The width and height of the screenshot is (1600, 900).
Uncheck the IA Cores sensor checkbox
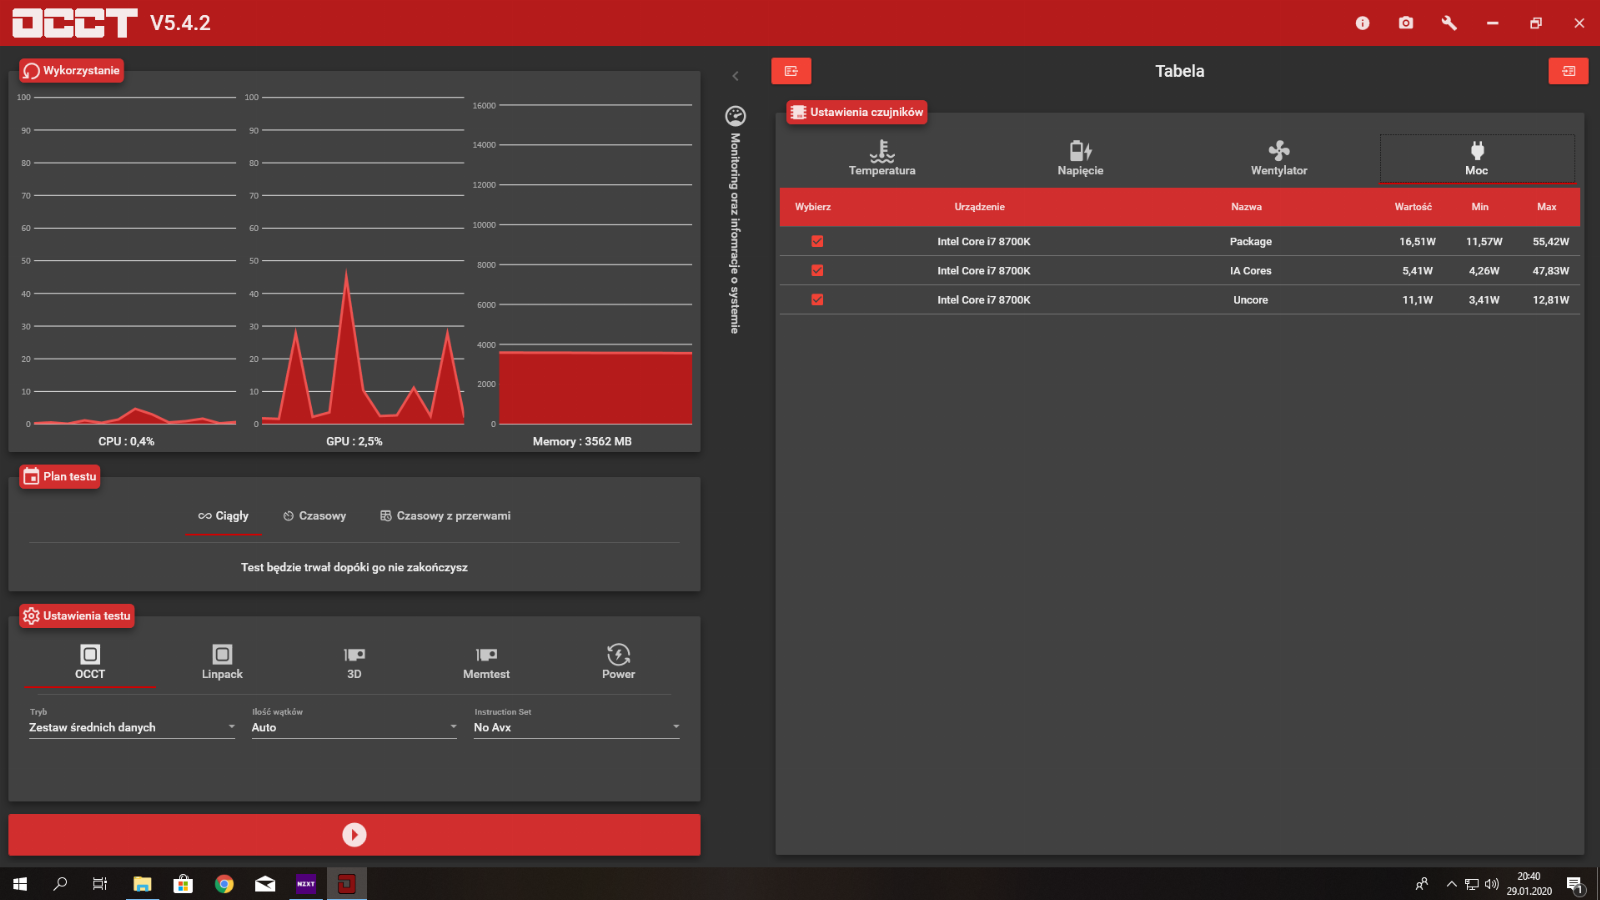817,270
